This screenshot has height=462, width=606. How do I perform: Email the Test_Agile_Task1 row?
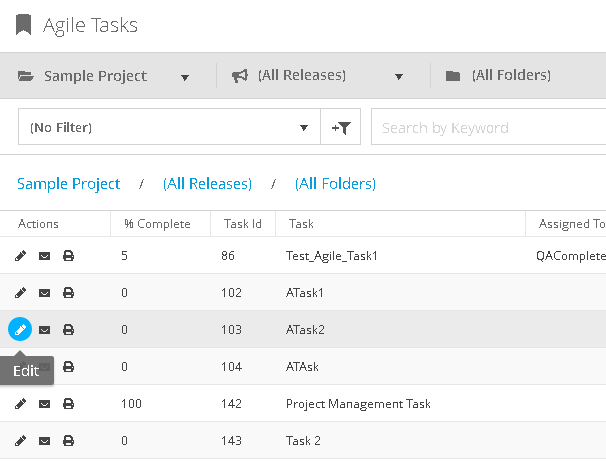44,256
